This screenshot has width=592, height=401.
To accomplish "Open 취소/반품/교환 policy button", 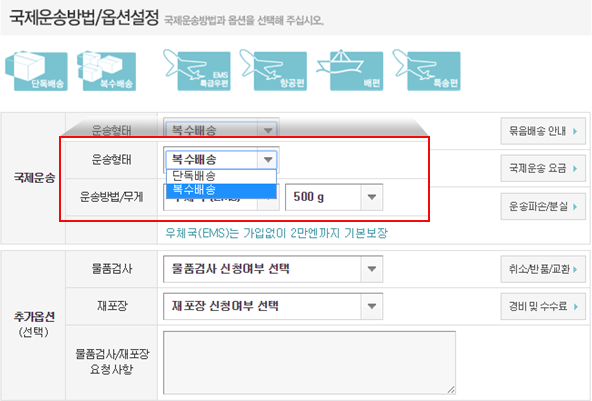I will pyautogui.click(x=543, y=269).
